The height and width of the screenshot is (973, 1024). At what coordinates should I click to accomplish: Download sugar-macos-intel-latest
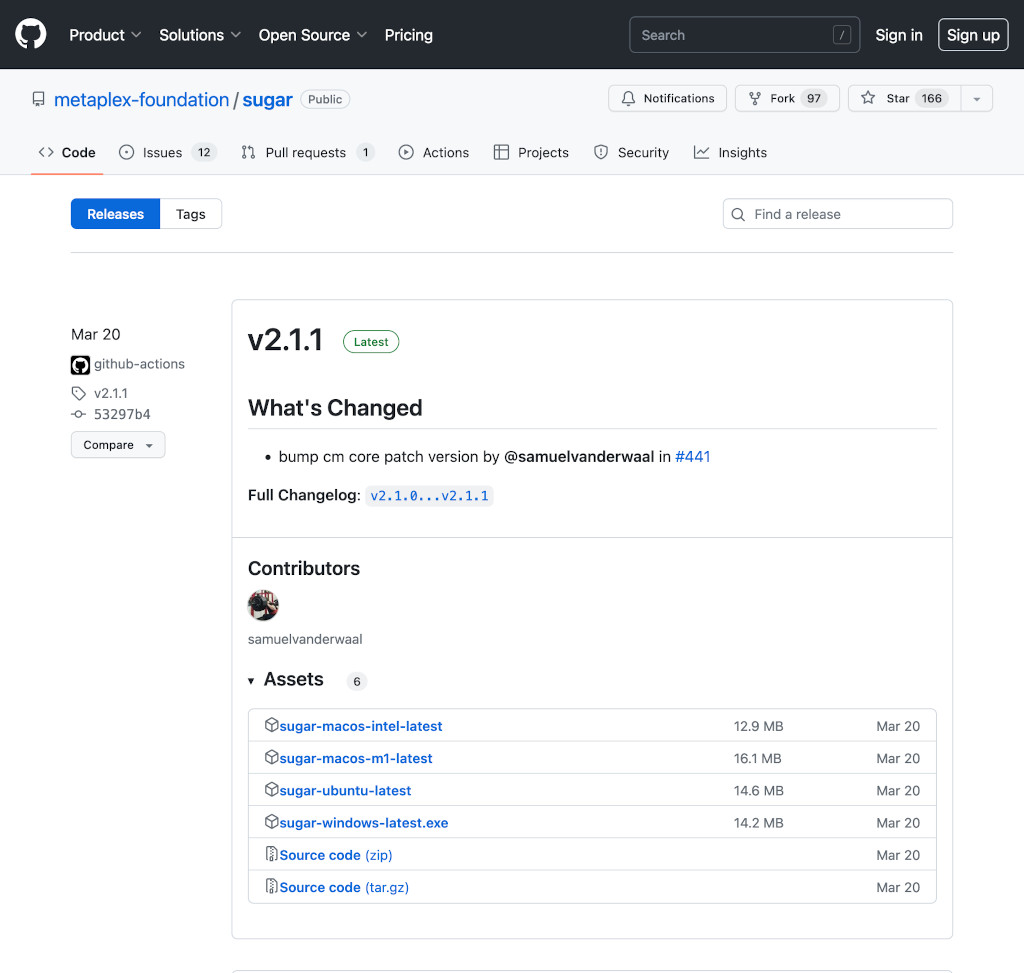pos(360,726)
